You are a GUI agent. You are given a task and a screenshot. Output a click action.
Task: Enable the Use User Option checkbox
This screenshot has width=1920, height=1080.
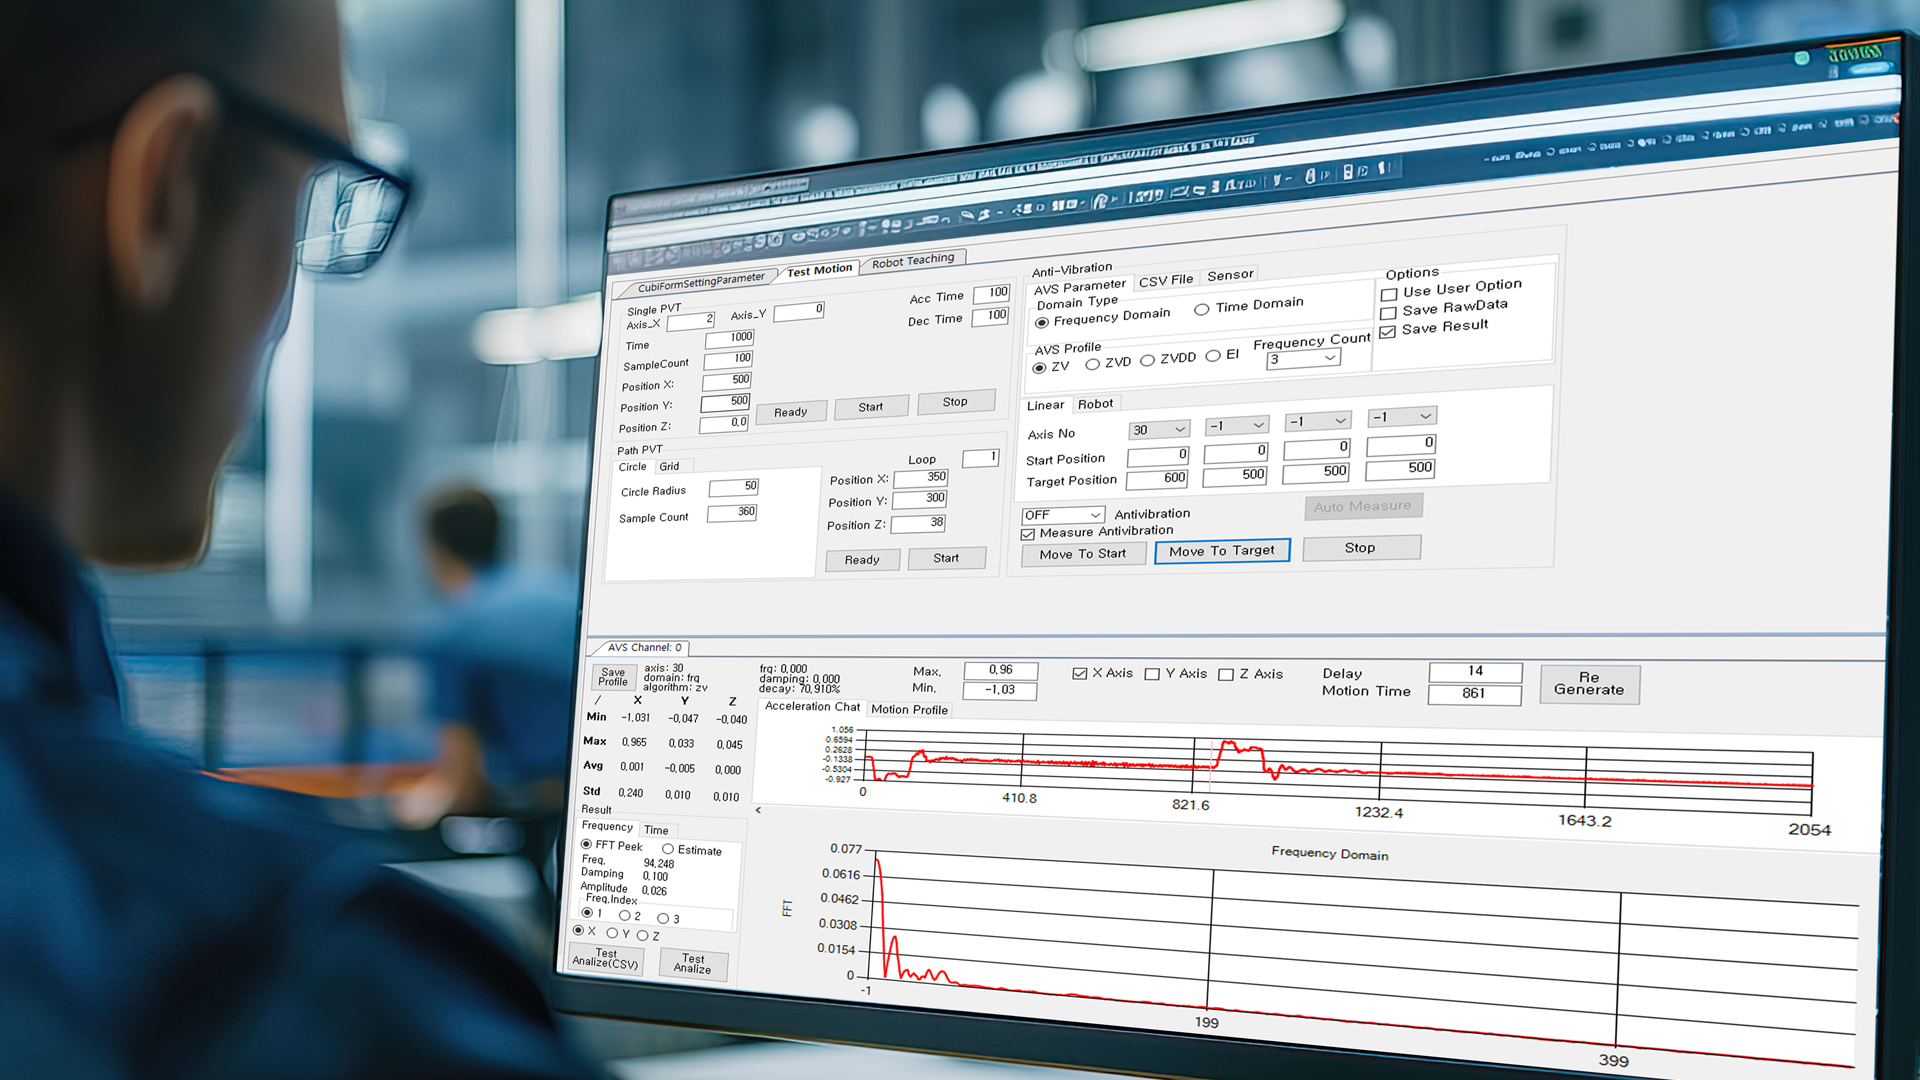point(1389,294)
